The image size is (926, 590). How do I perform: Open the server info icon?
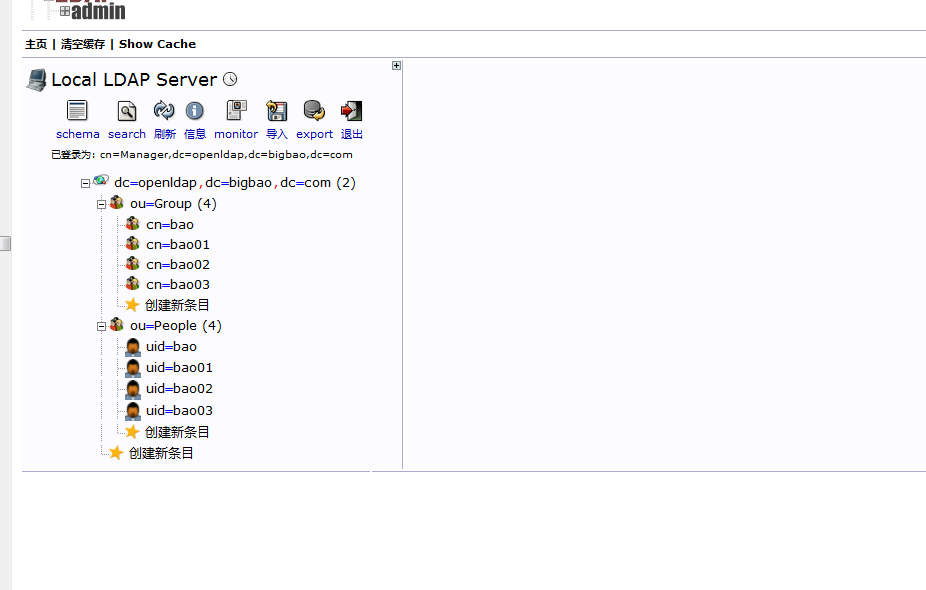(x=194, y=110)
